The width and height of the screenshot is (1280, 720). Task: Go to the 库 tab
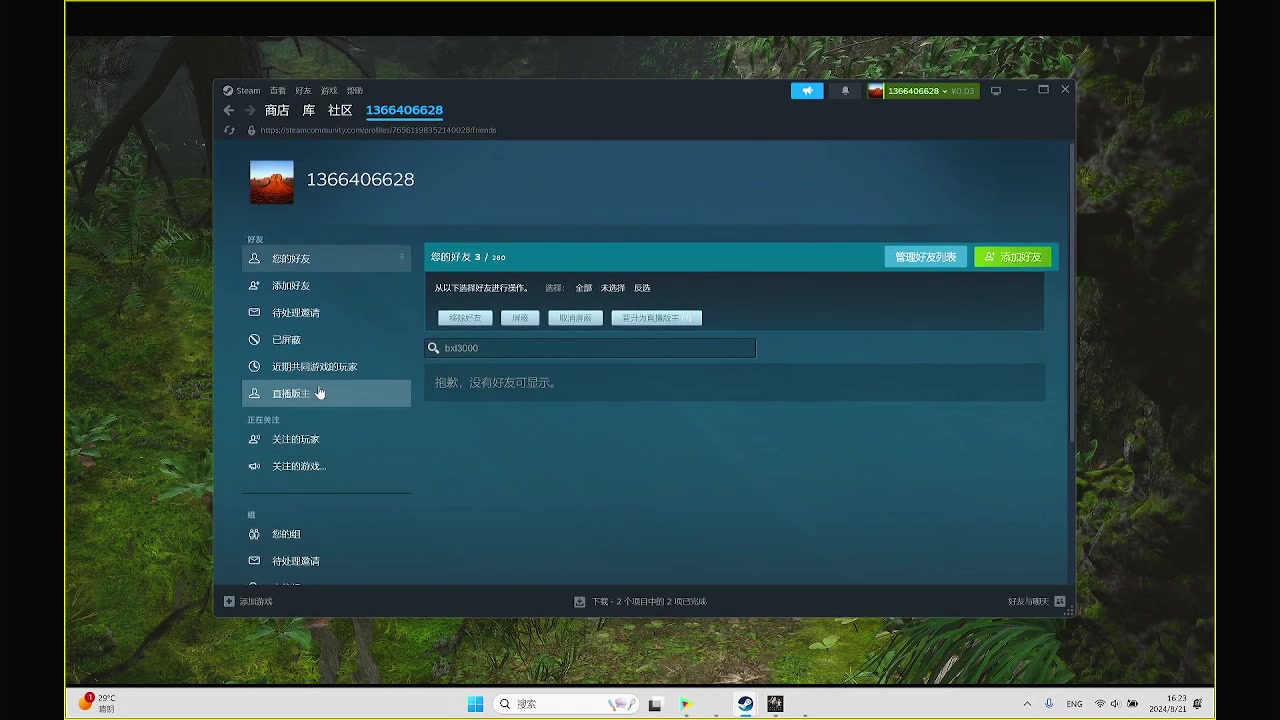(309, 110)
